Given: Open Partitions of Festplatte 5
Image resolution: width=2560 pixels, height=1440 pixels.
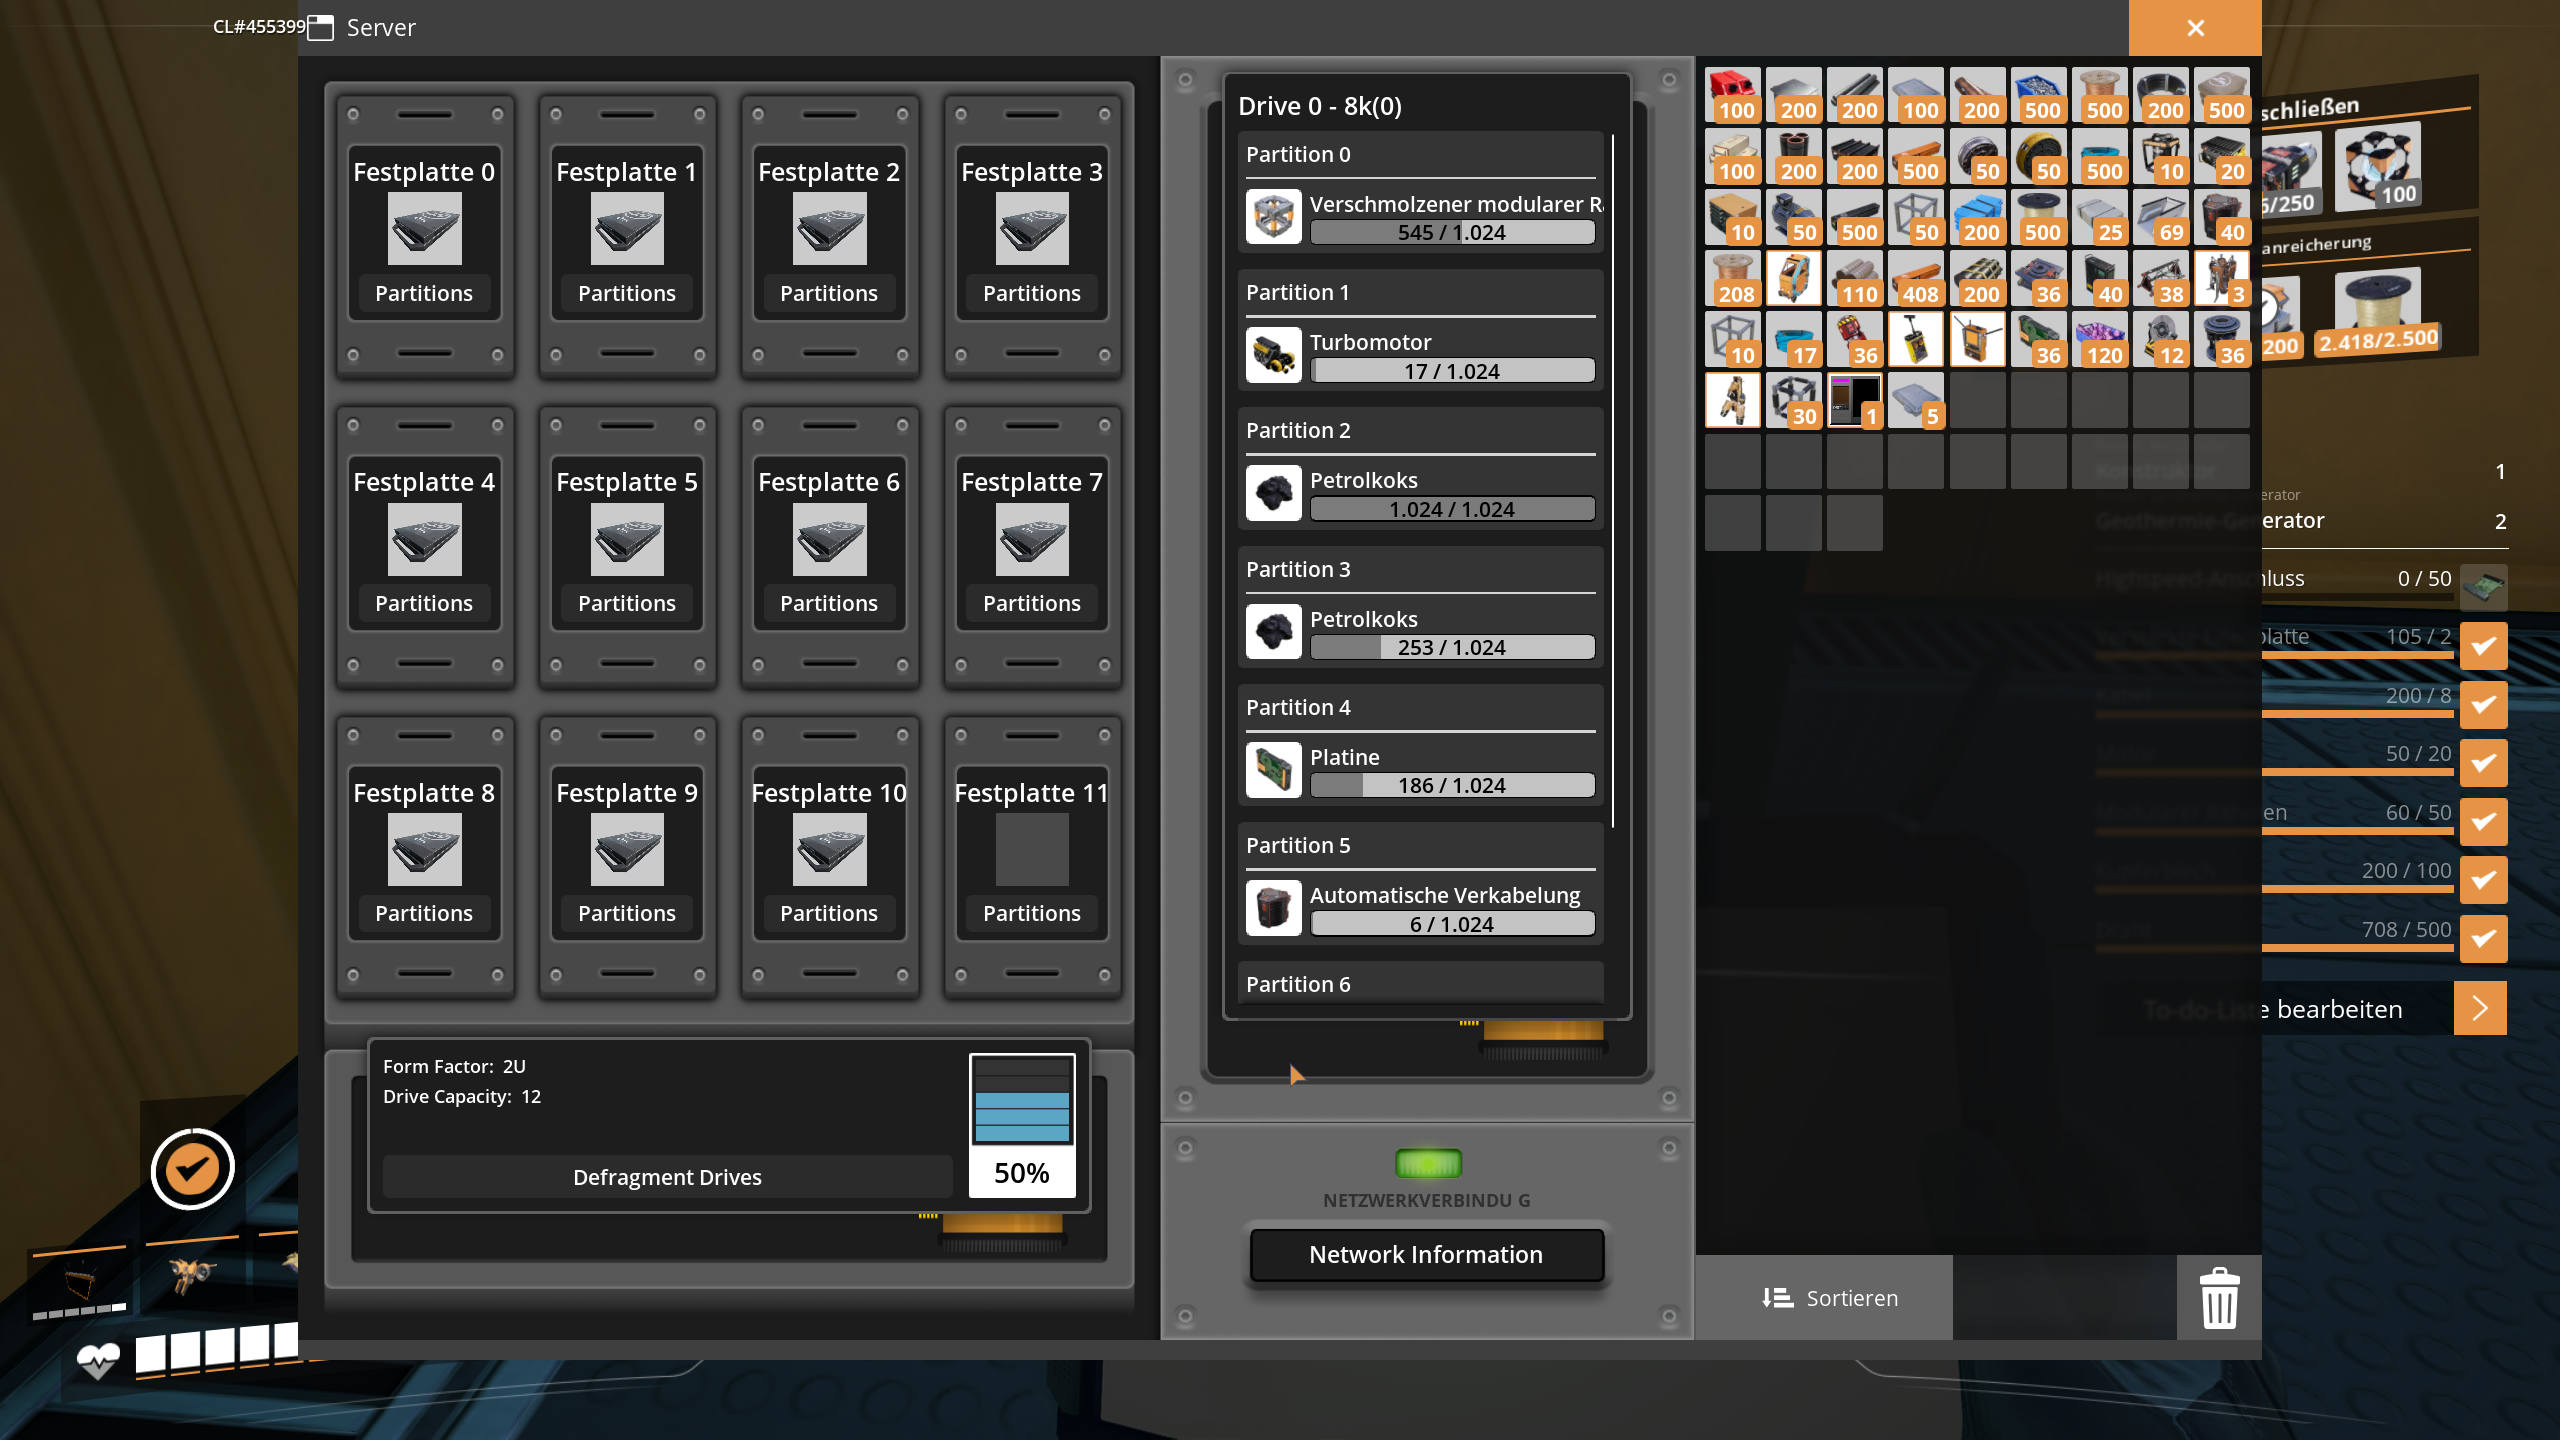Looking at the screenshot, I should (626, 603).
